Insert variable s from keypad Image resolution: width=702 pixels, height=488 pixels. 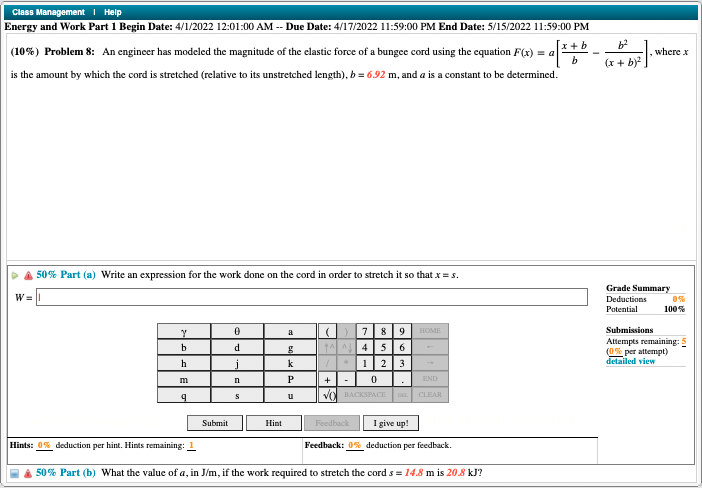click(237, 395)
